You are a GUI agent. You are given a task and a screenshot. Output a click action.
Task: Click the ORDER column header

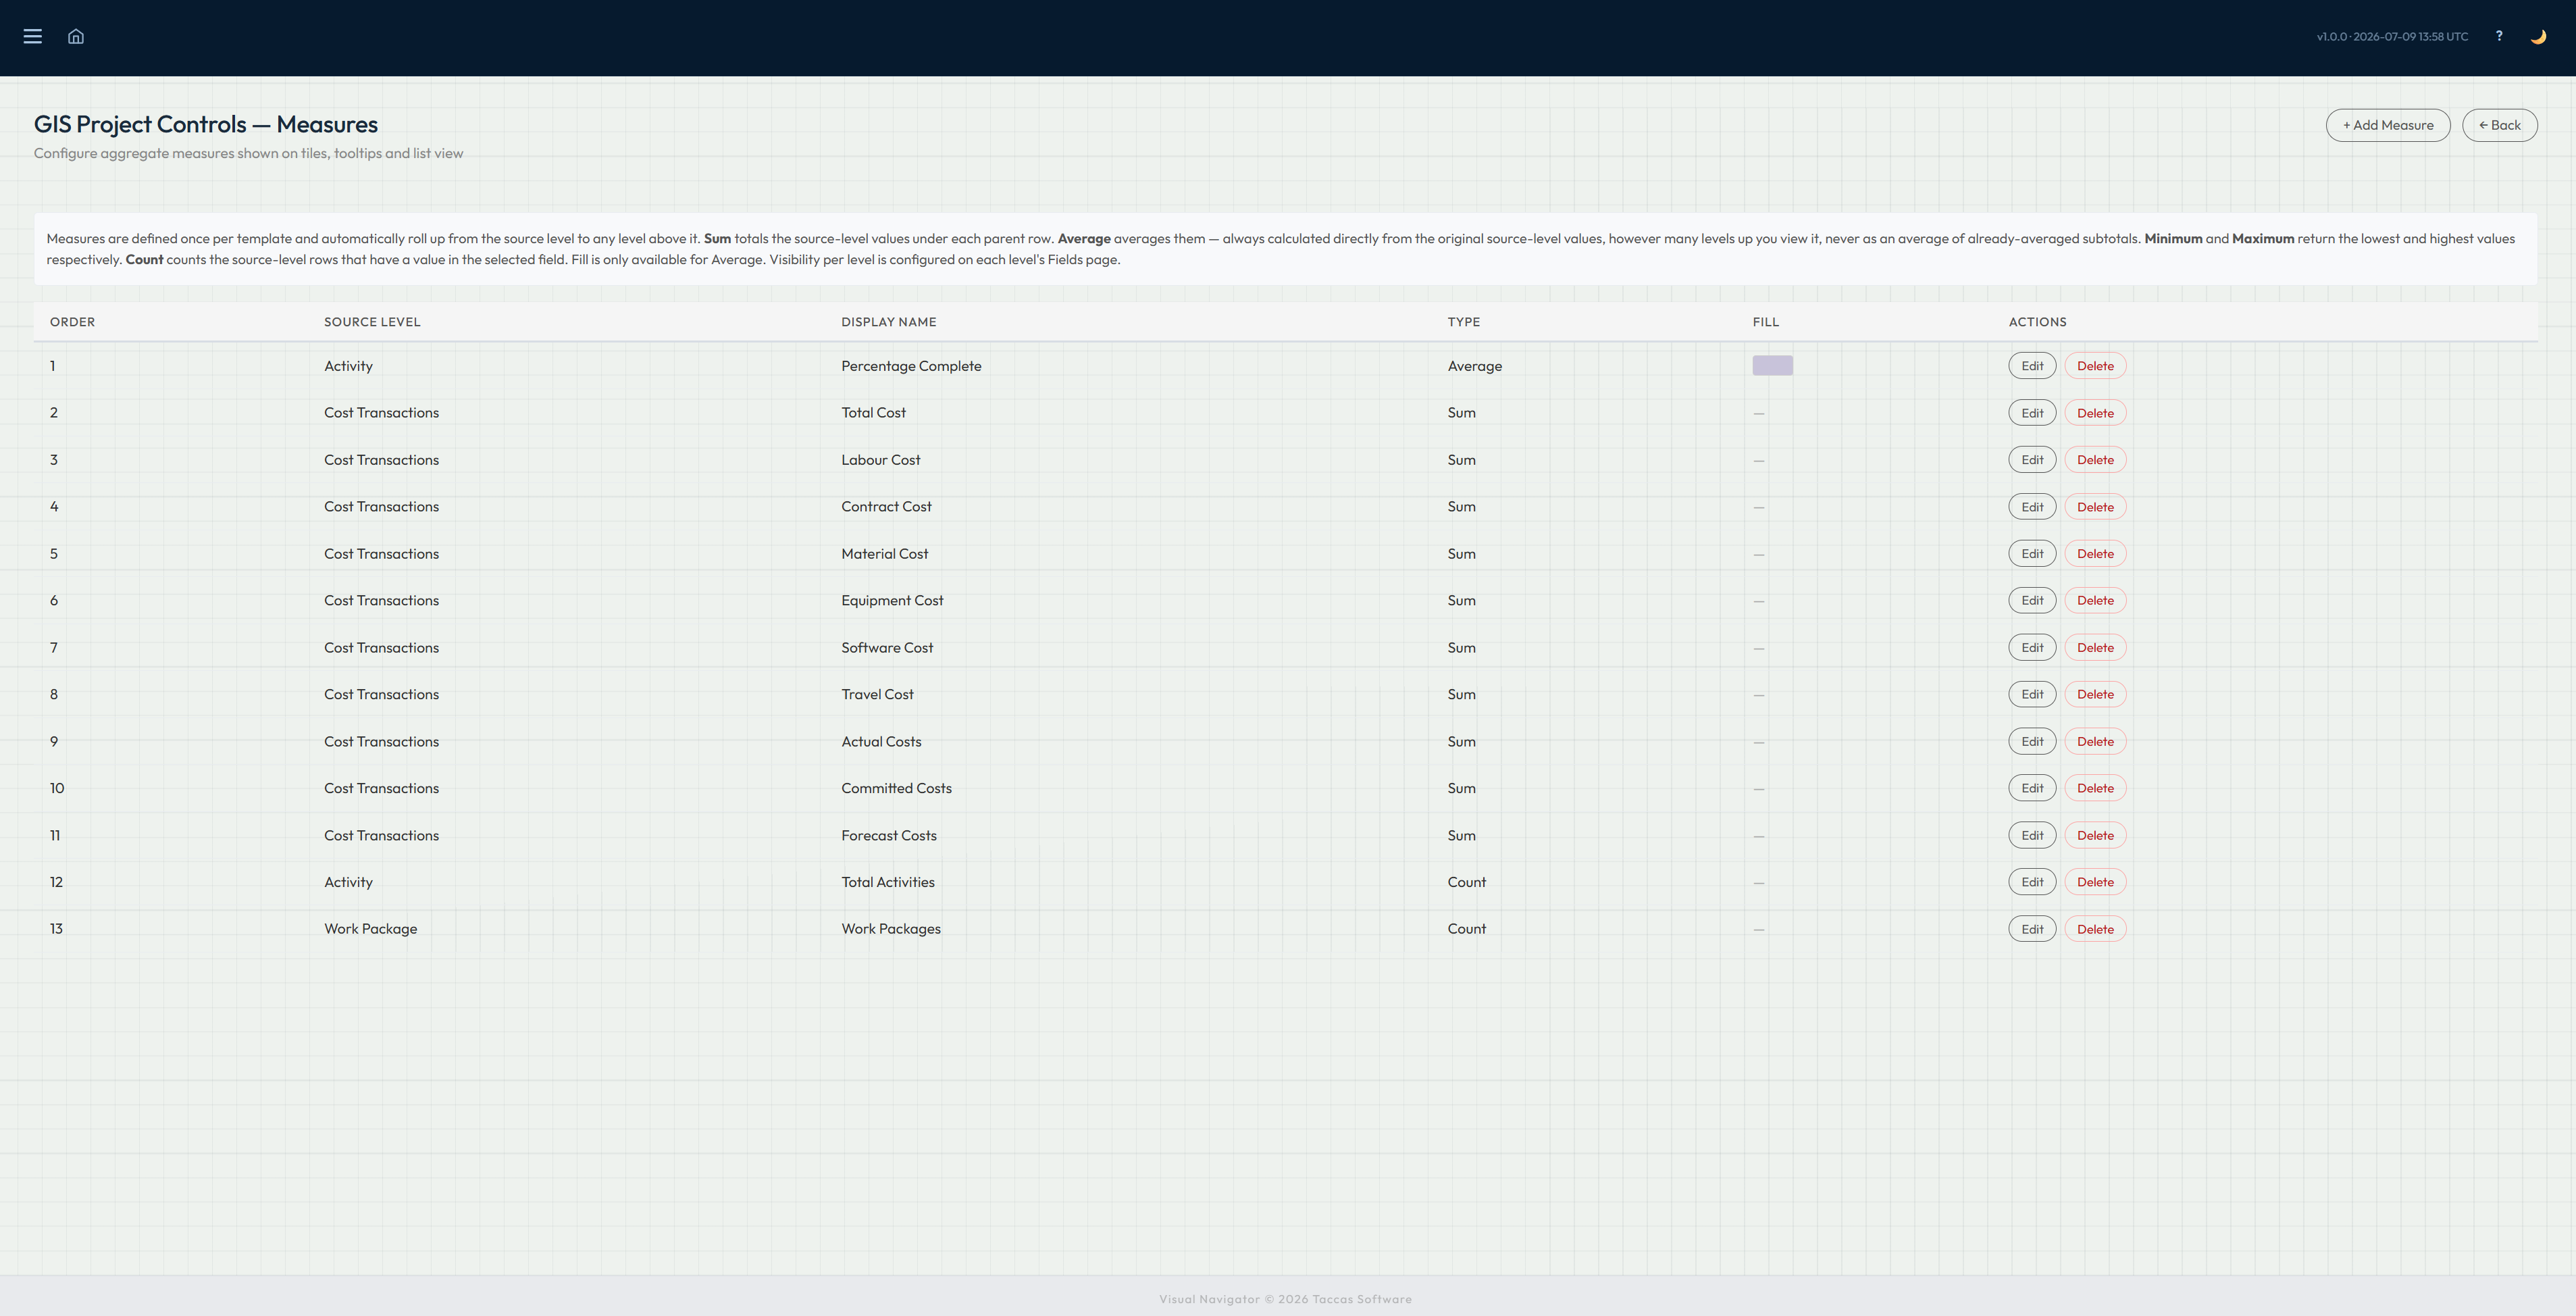point(72,322)
